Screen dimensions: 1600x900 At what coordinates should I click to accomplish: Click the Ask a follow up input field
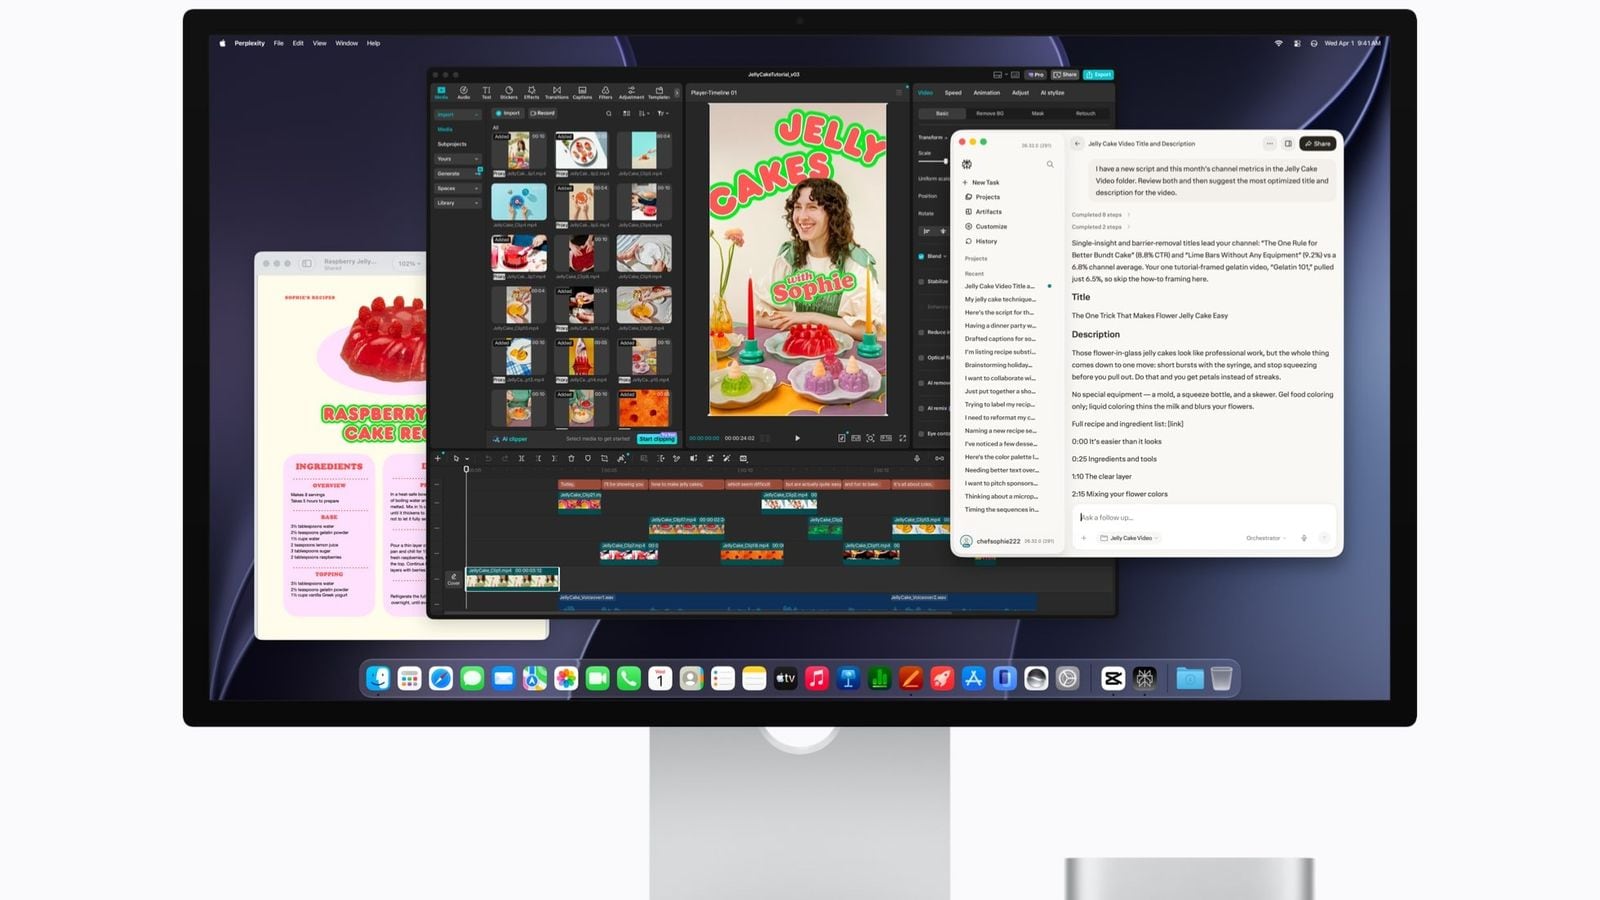[1205, 517]
